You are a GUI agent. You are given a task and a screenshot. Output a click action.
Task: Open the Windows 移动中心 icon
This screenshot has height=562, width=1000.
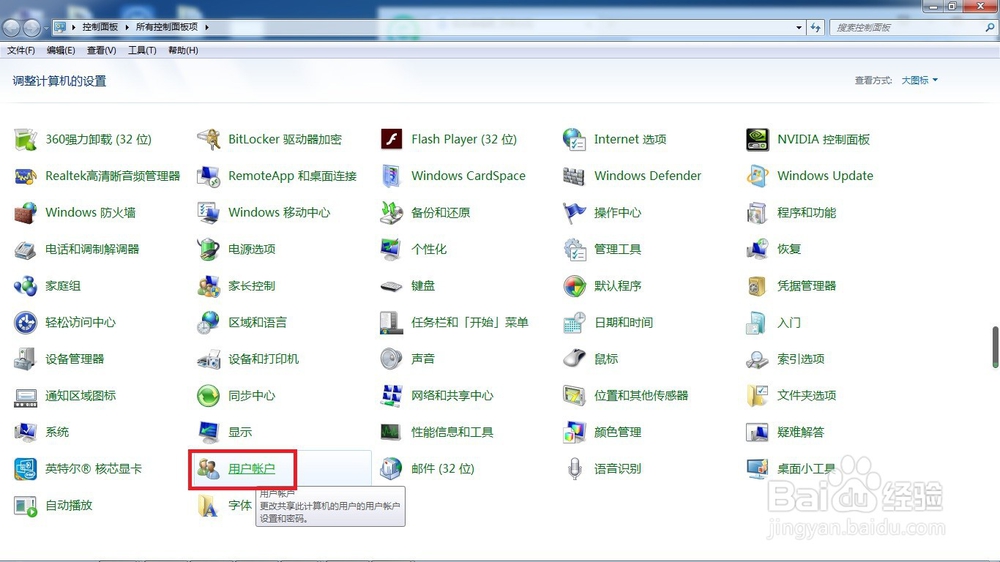(x=209, y=212)
